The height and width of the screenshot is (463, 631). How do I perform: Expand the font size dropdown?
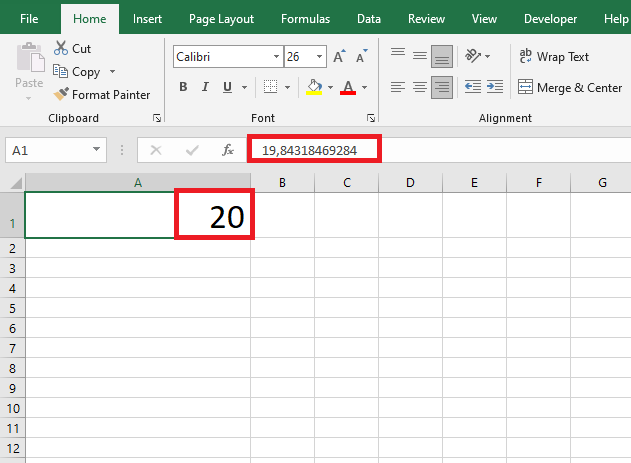[318, 57]
